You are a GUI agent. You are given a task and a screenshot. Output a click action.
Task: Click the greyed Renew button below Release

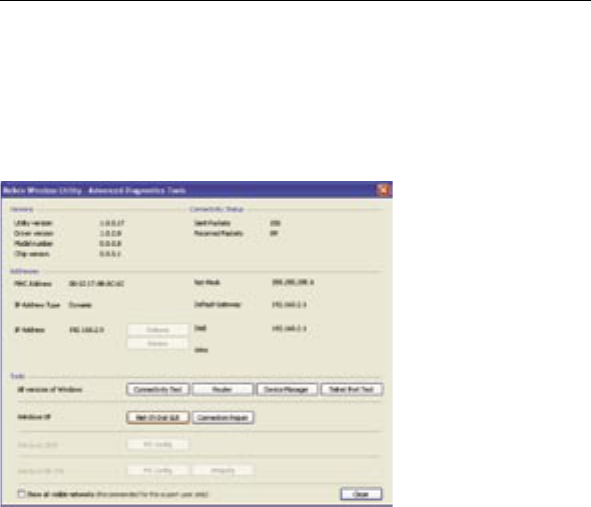(158, 343)
